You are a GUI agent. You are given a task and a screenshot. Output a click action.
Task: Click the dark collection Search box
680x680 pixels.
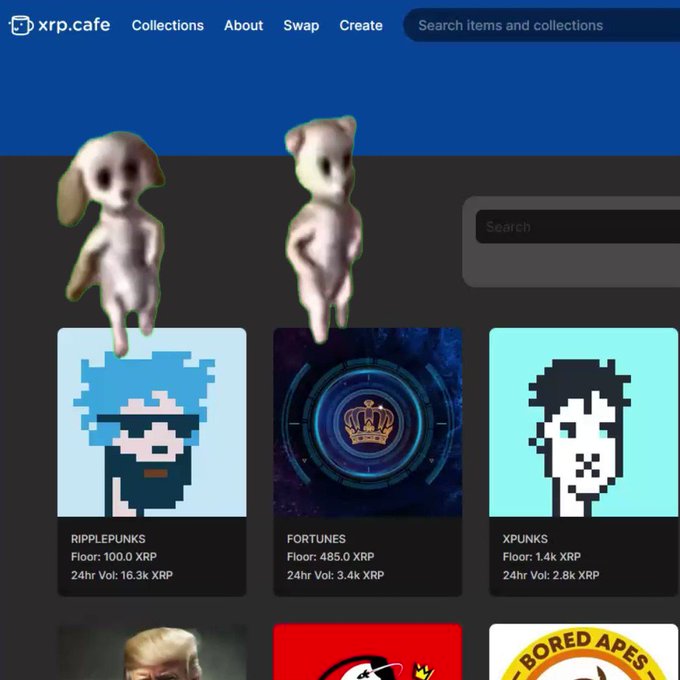(578, 227)
